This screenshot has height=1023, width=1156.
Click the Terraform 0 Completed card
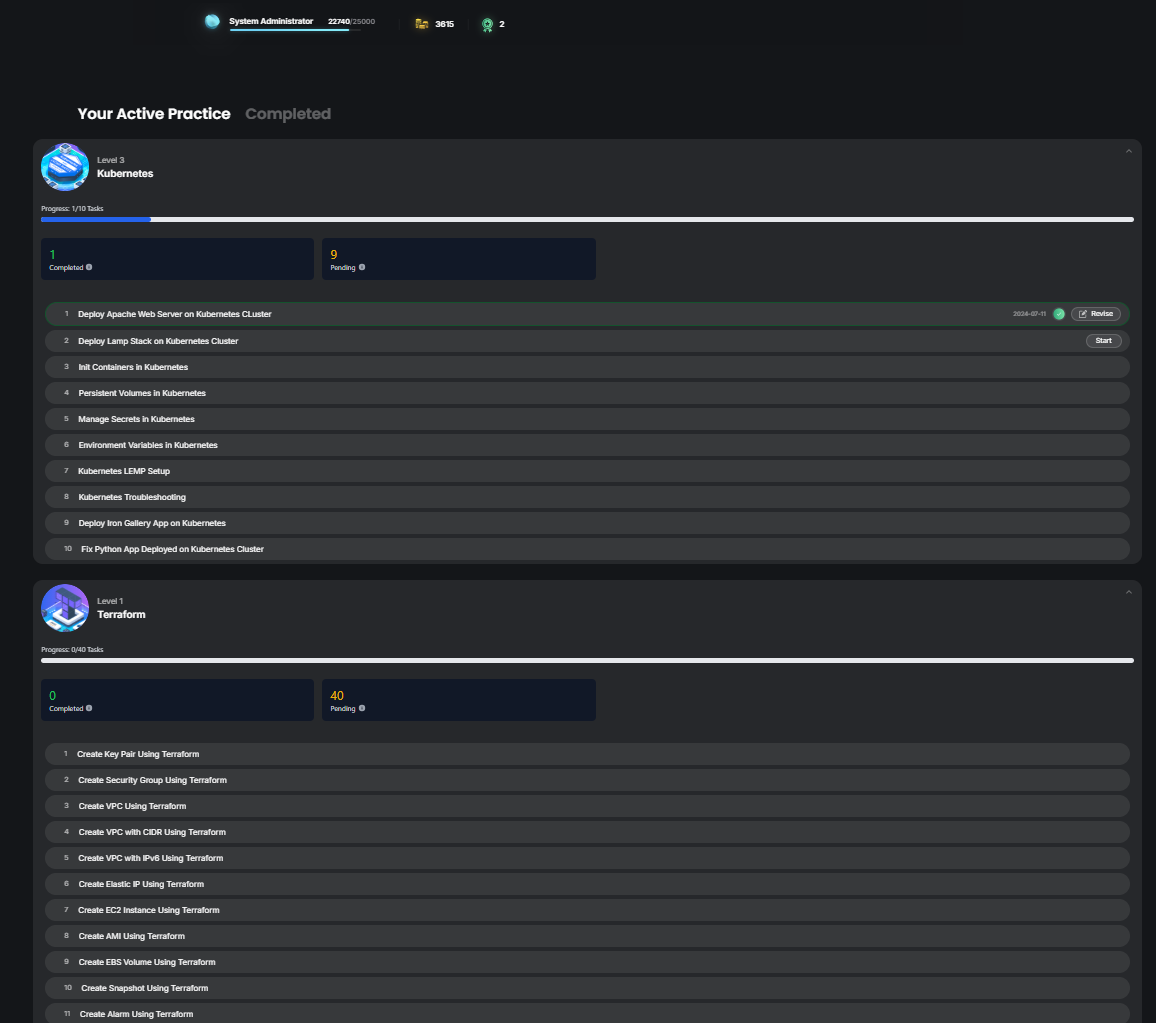pos(178,699)
